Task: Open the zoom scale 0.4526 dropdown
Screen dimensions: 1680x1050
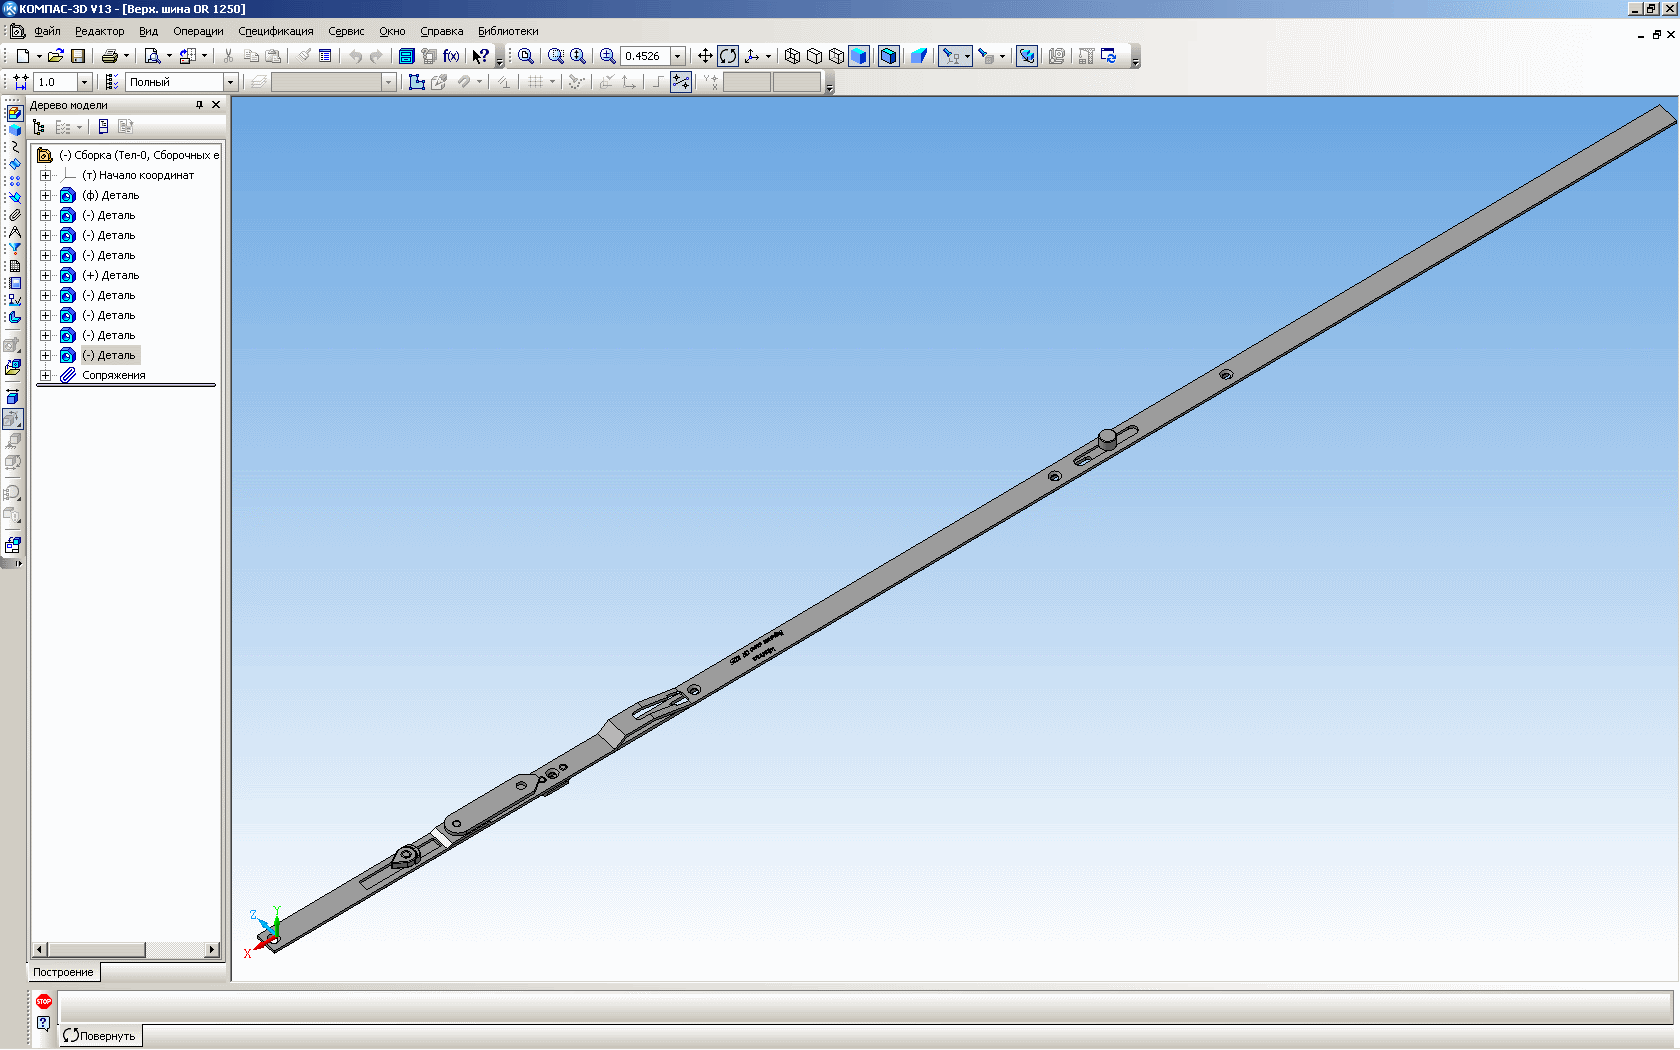Action: coord(678,56)
